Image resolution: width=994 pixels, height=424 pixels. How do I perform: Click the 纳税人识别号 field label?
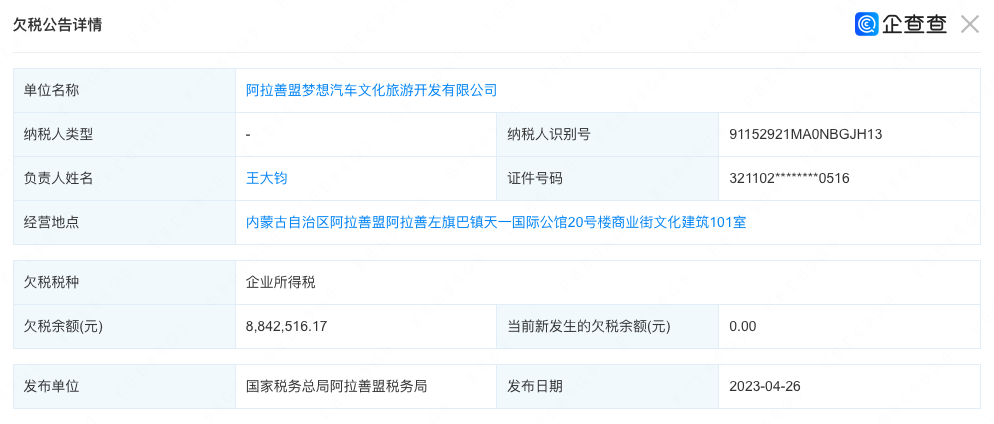(549, 134)
